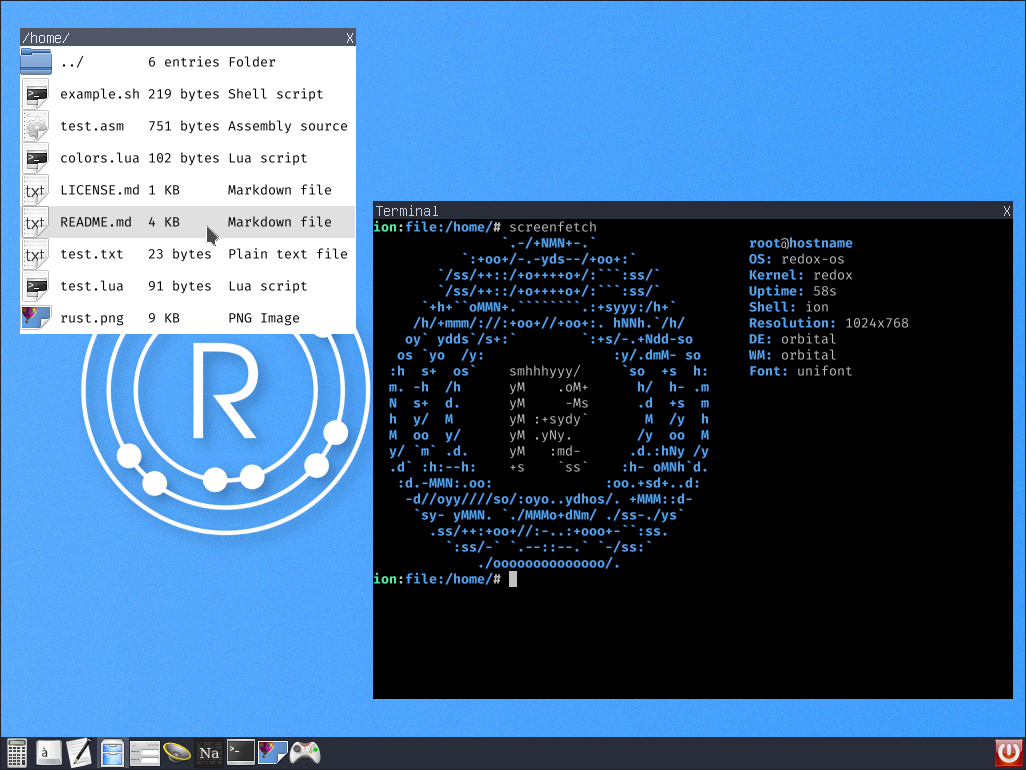Click the 'PNG Image' type cell
Screen dimensions: 1026x770
coord(264,319)
